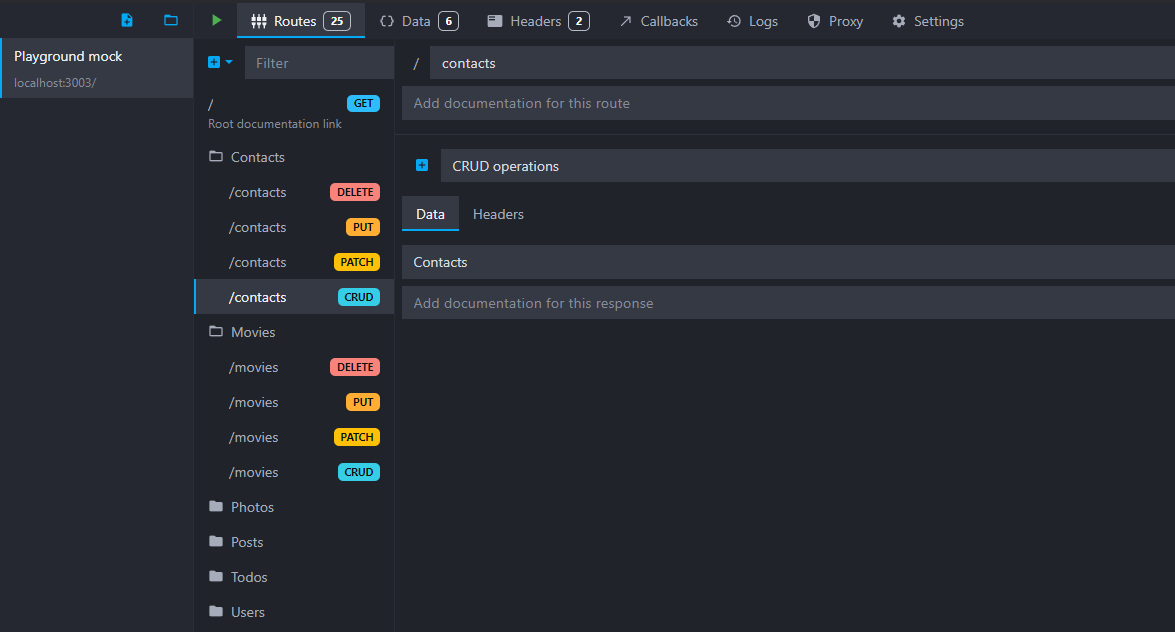Open the Proxy shield tab
The height and width of the screenshot is (632, 1175).
pyautogui.click(x=834, y=21)
